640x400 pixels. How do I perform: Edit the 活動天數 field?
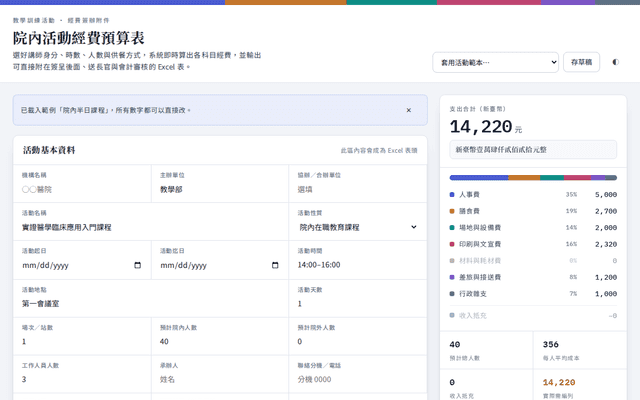pyautogui.click(x=358, y=304)
